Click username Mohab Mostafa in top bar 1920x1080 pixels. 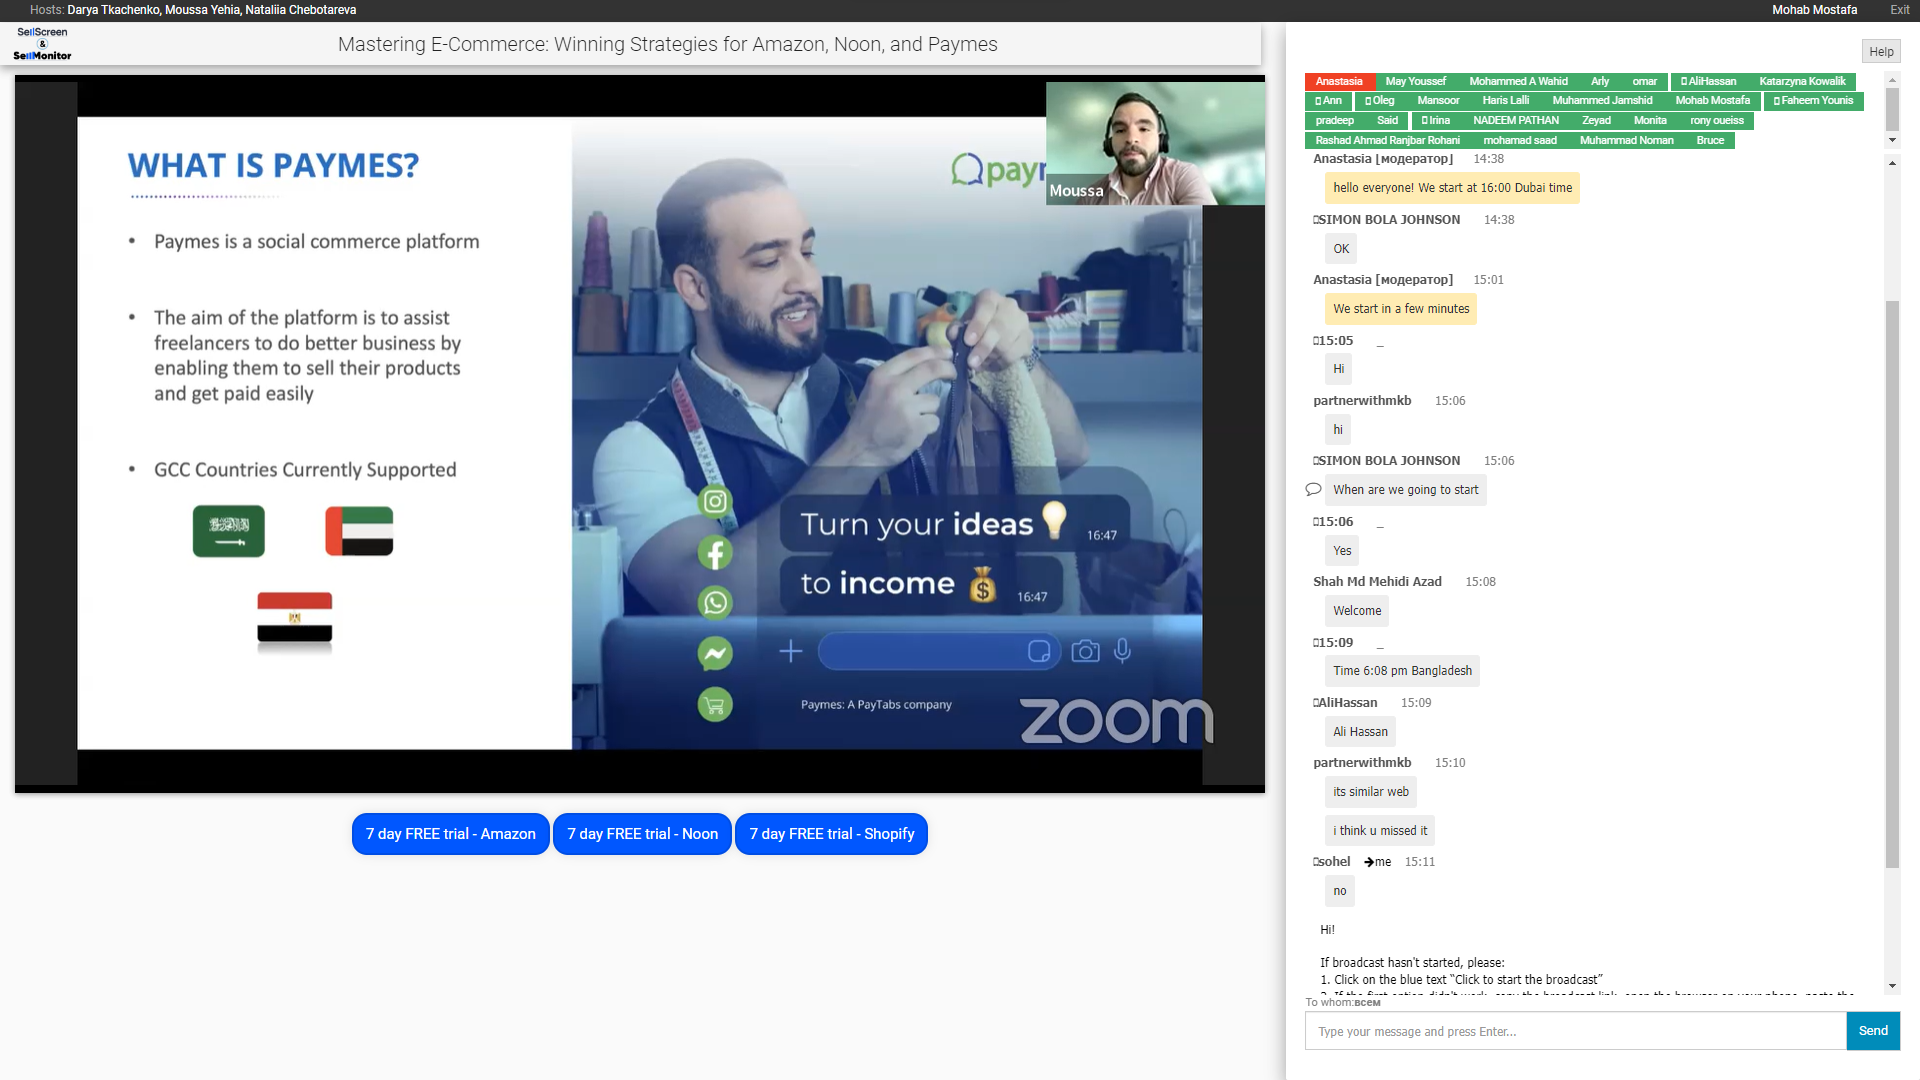tap(1814, 10)
